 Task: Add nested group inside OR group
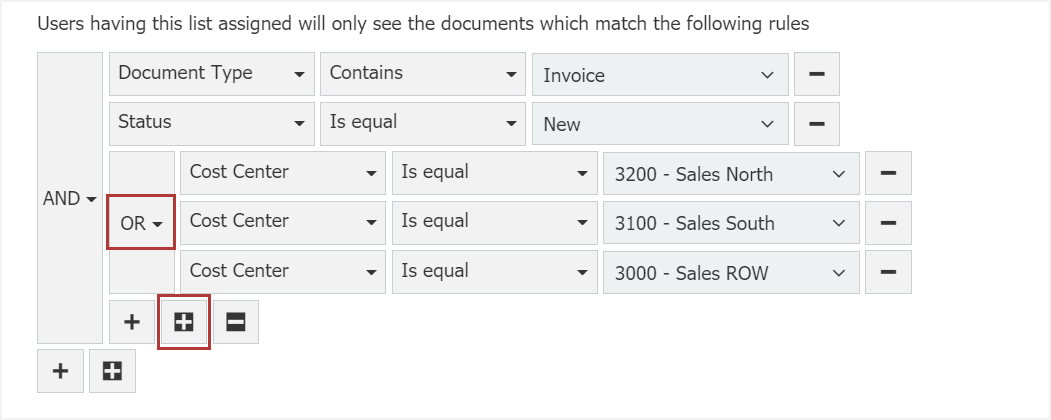tap(184, 322)
